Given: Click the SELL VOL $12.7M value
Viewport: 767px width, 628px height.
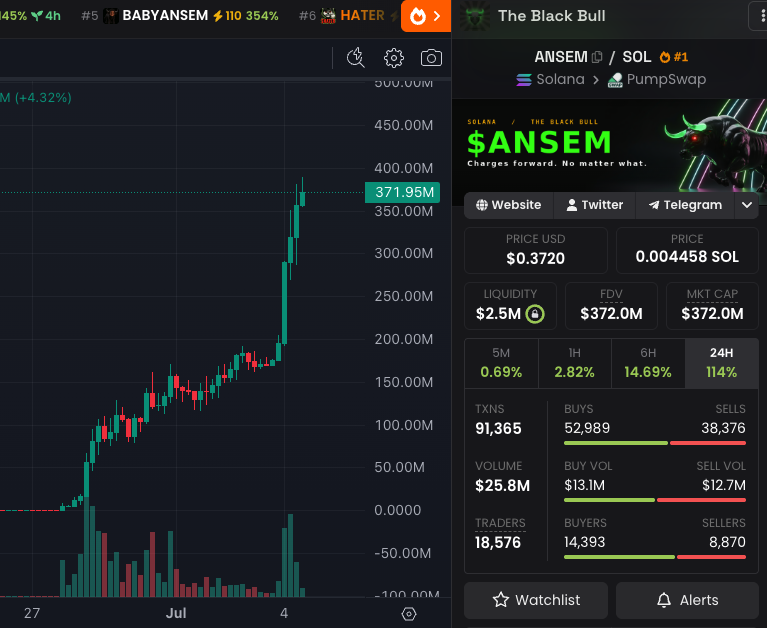Looking at the screenshot, I should [724, 485].
